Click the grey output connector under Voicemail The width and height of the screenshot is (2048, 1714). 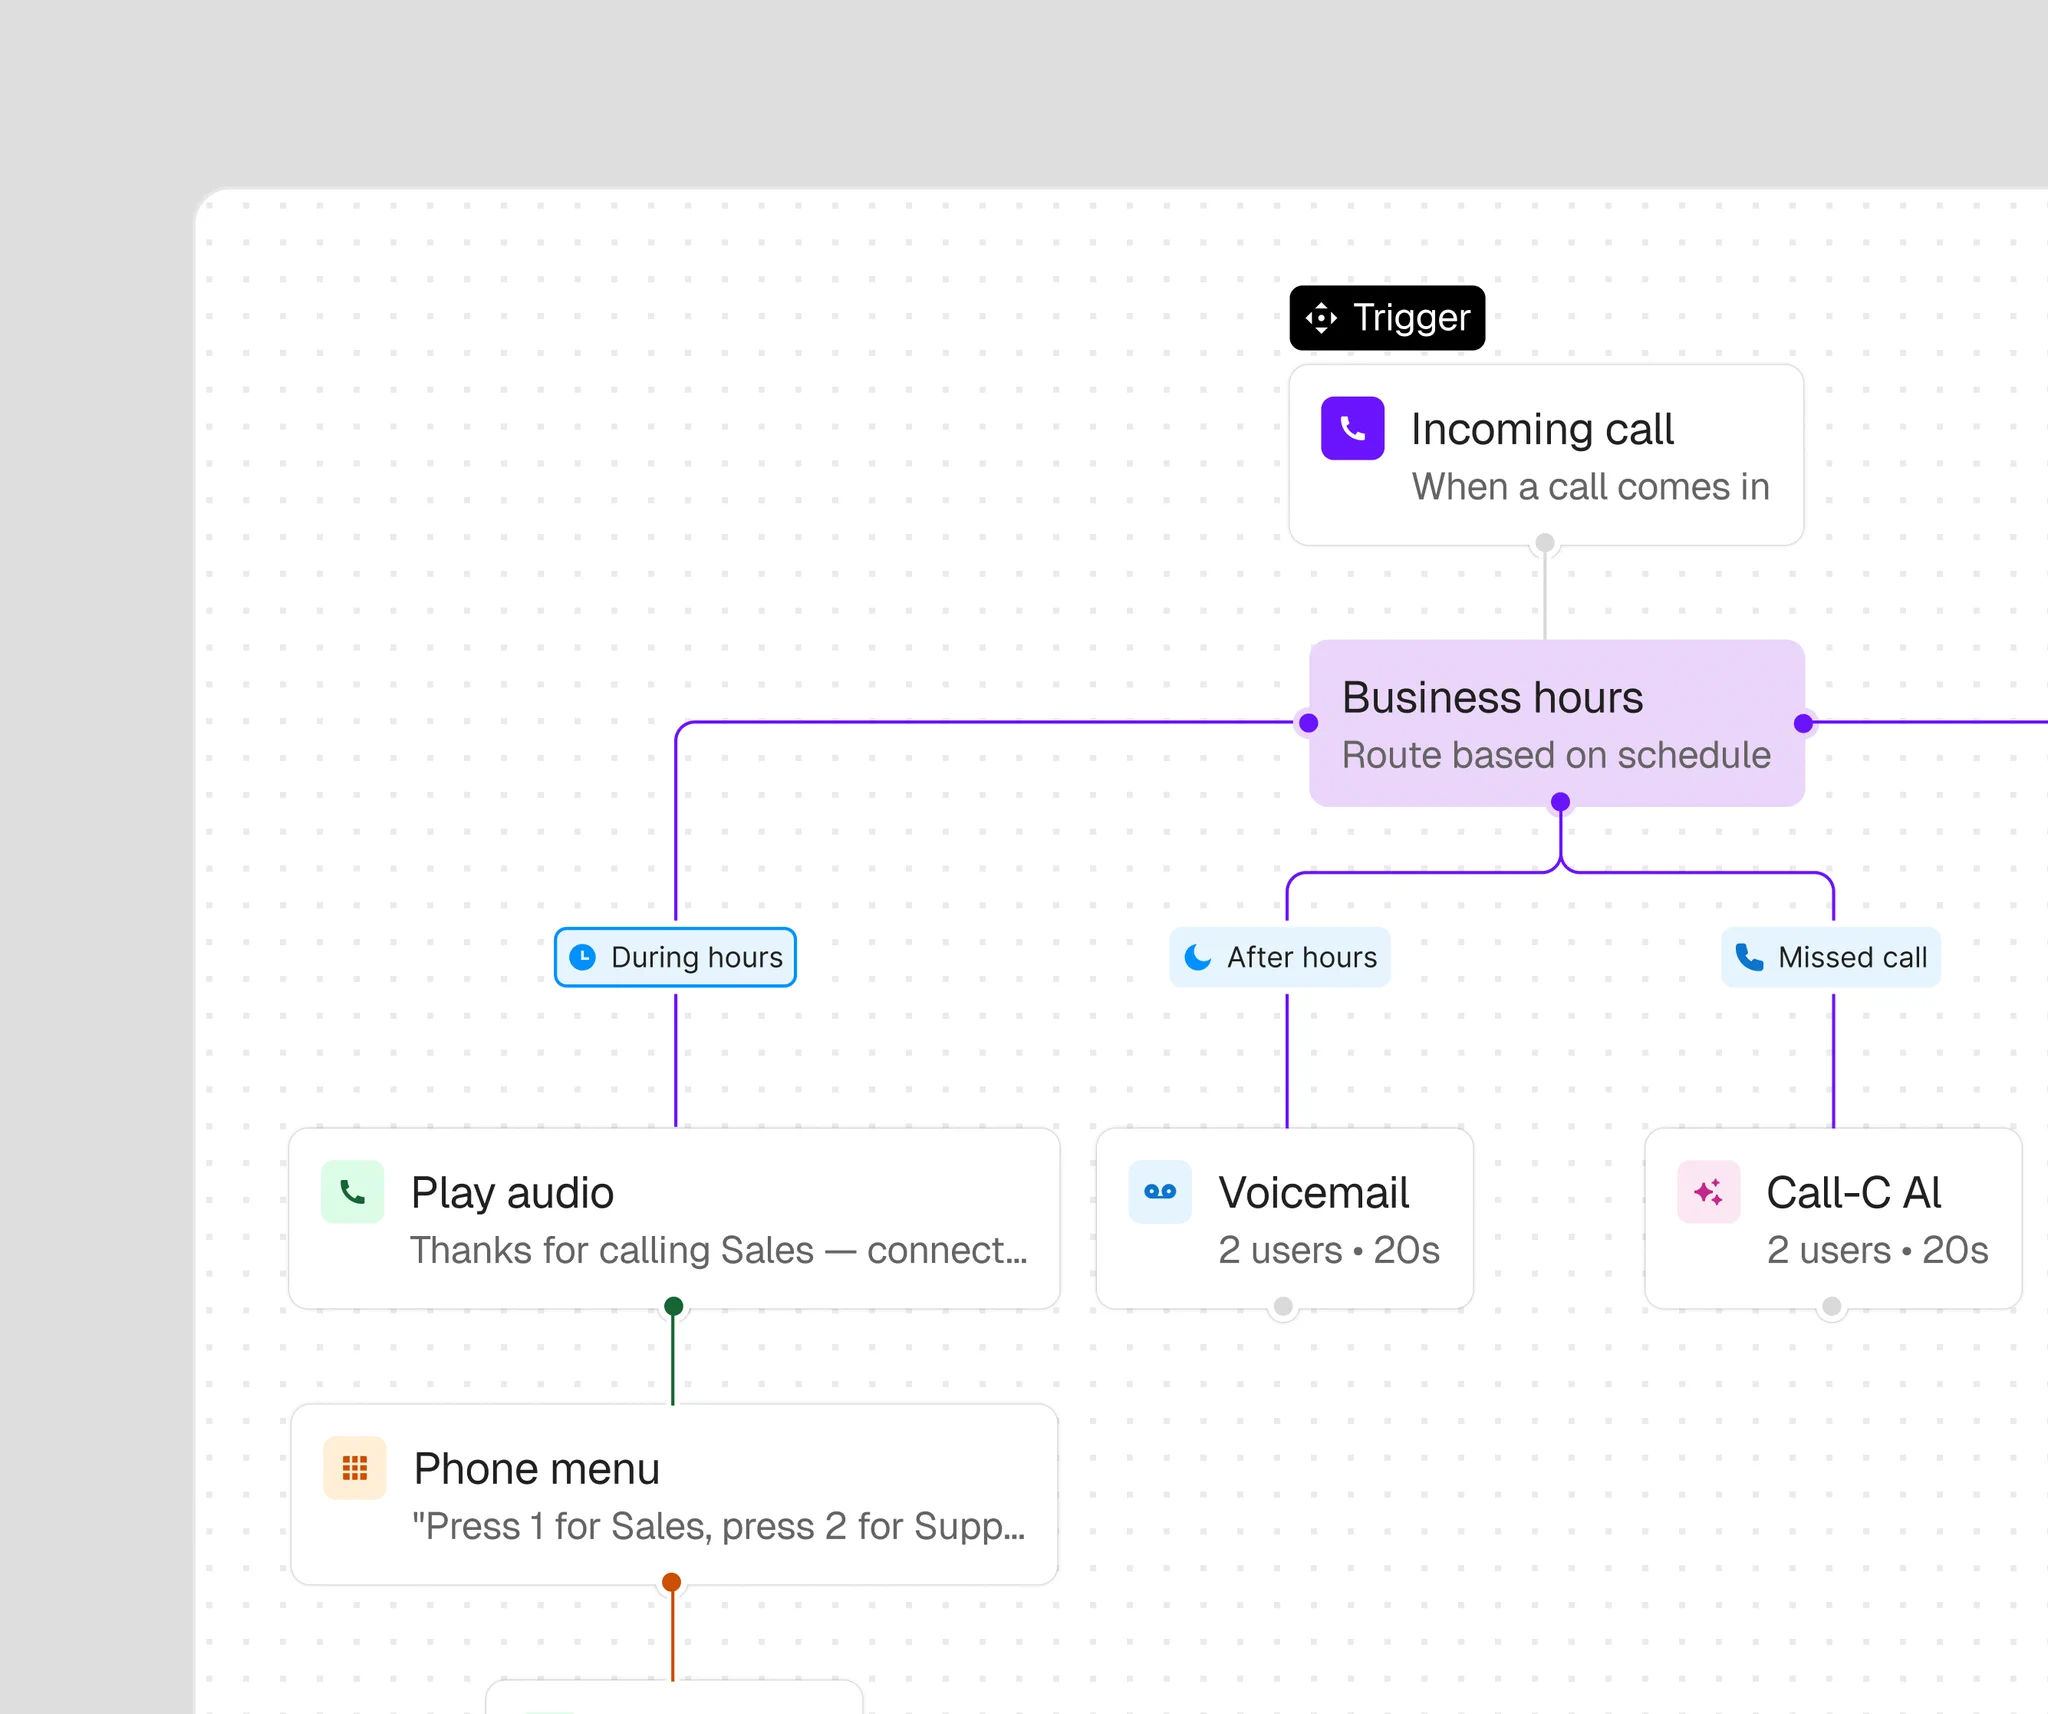coord(1283,1306)
